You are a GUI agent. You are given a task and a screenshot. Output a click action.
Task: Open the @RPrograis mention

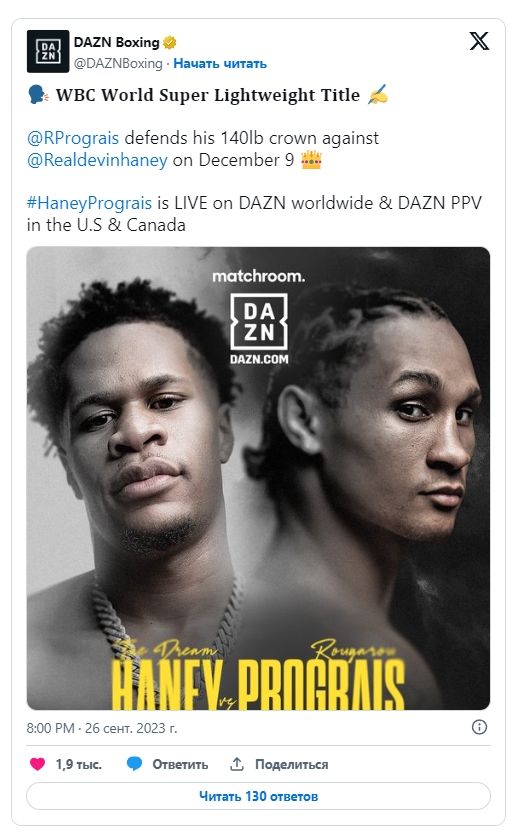coord(73,138)
